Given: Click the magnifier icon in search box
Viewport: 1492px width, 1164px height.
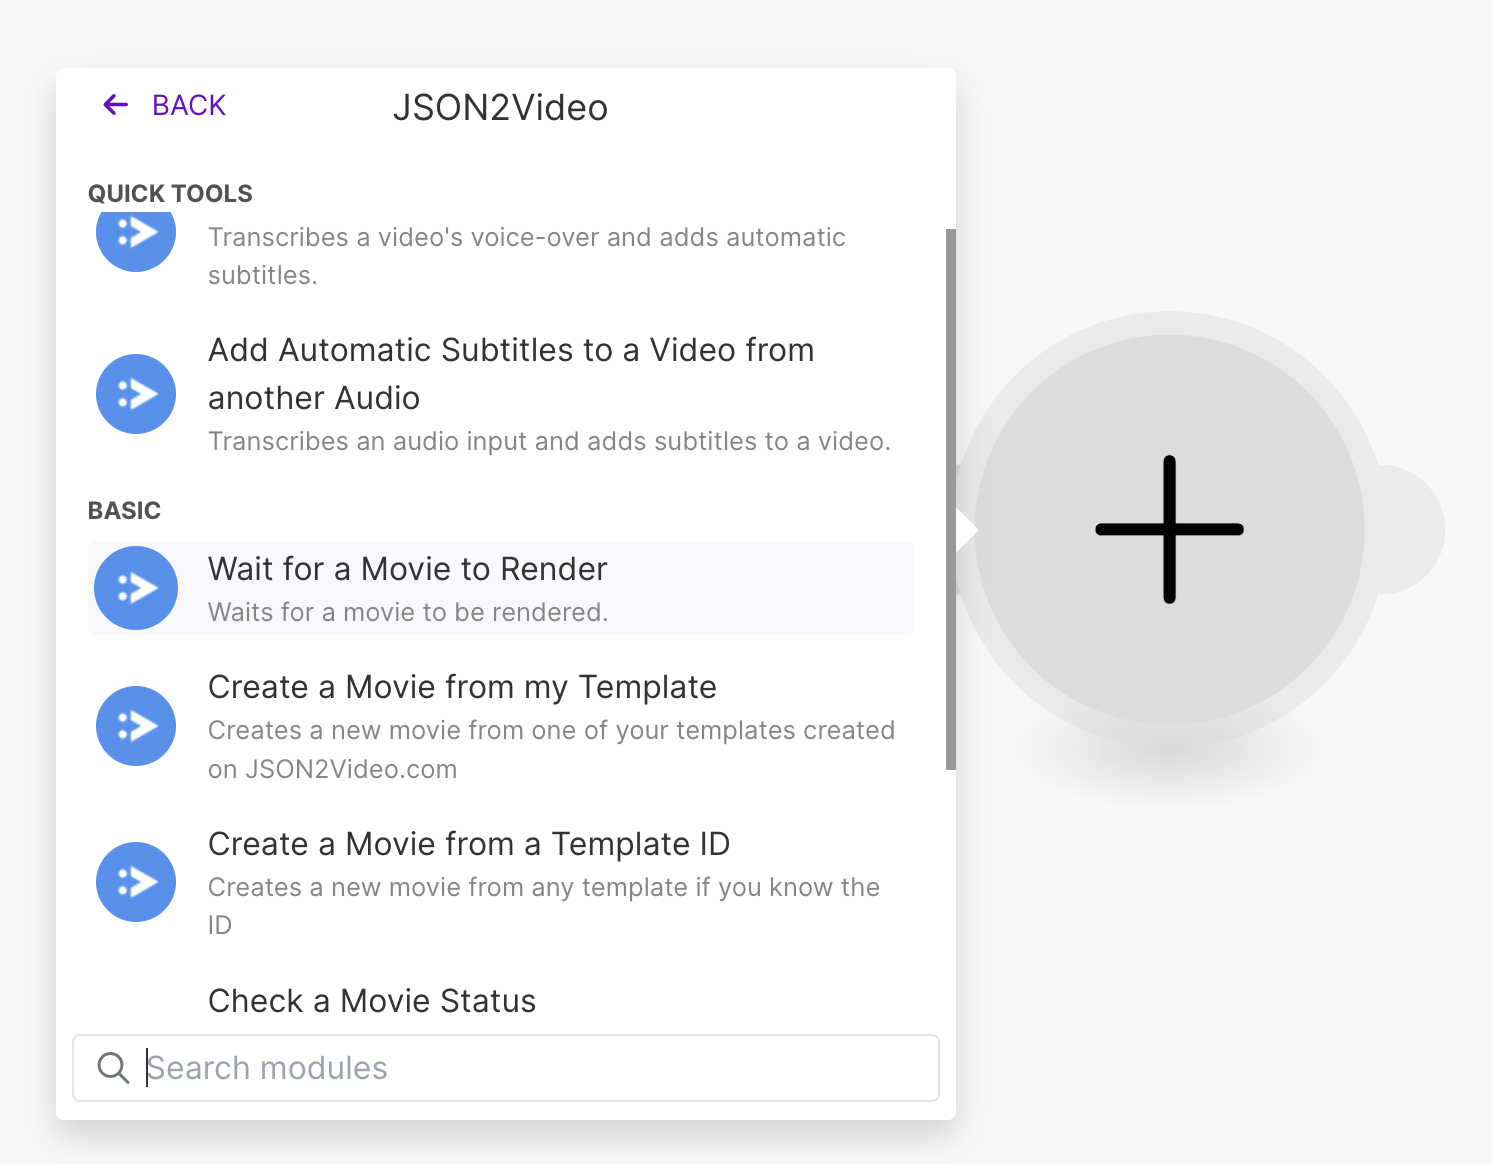Looking at the screenshot, I should 113,1068.
